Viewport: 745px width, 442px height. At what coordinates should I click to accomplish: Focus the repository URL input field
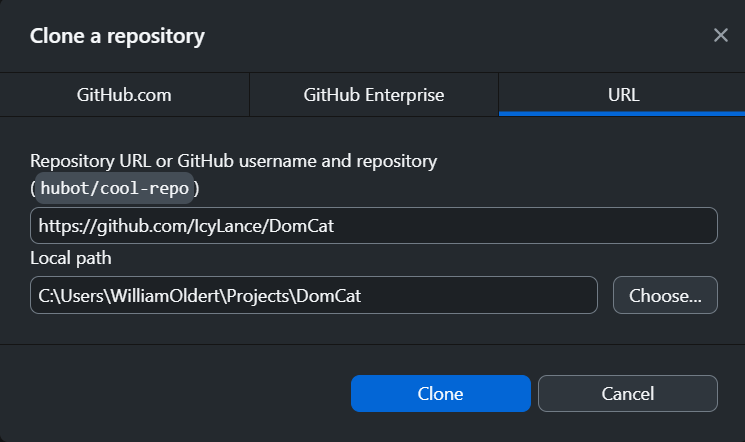[373, 226]
